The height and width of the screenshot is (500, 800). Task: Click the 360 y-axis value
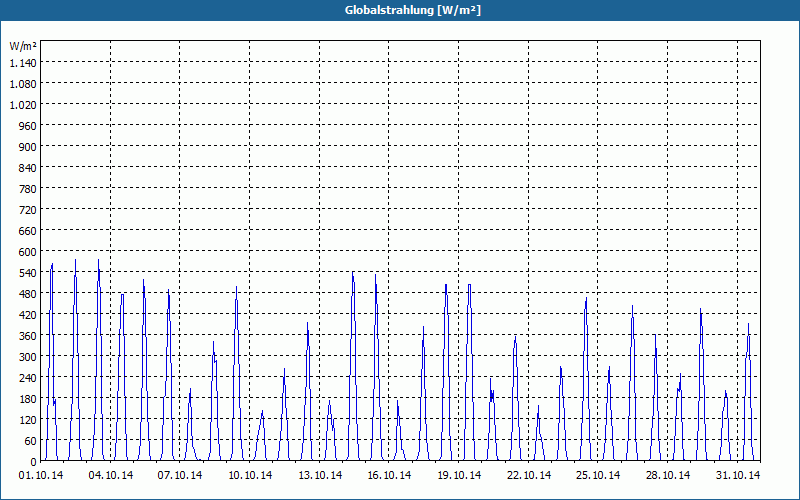pyautogui.click(x=28, y=336)
